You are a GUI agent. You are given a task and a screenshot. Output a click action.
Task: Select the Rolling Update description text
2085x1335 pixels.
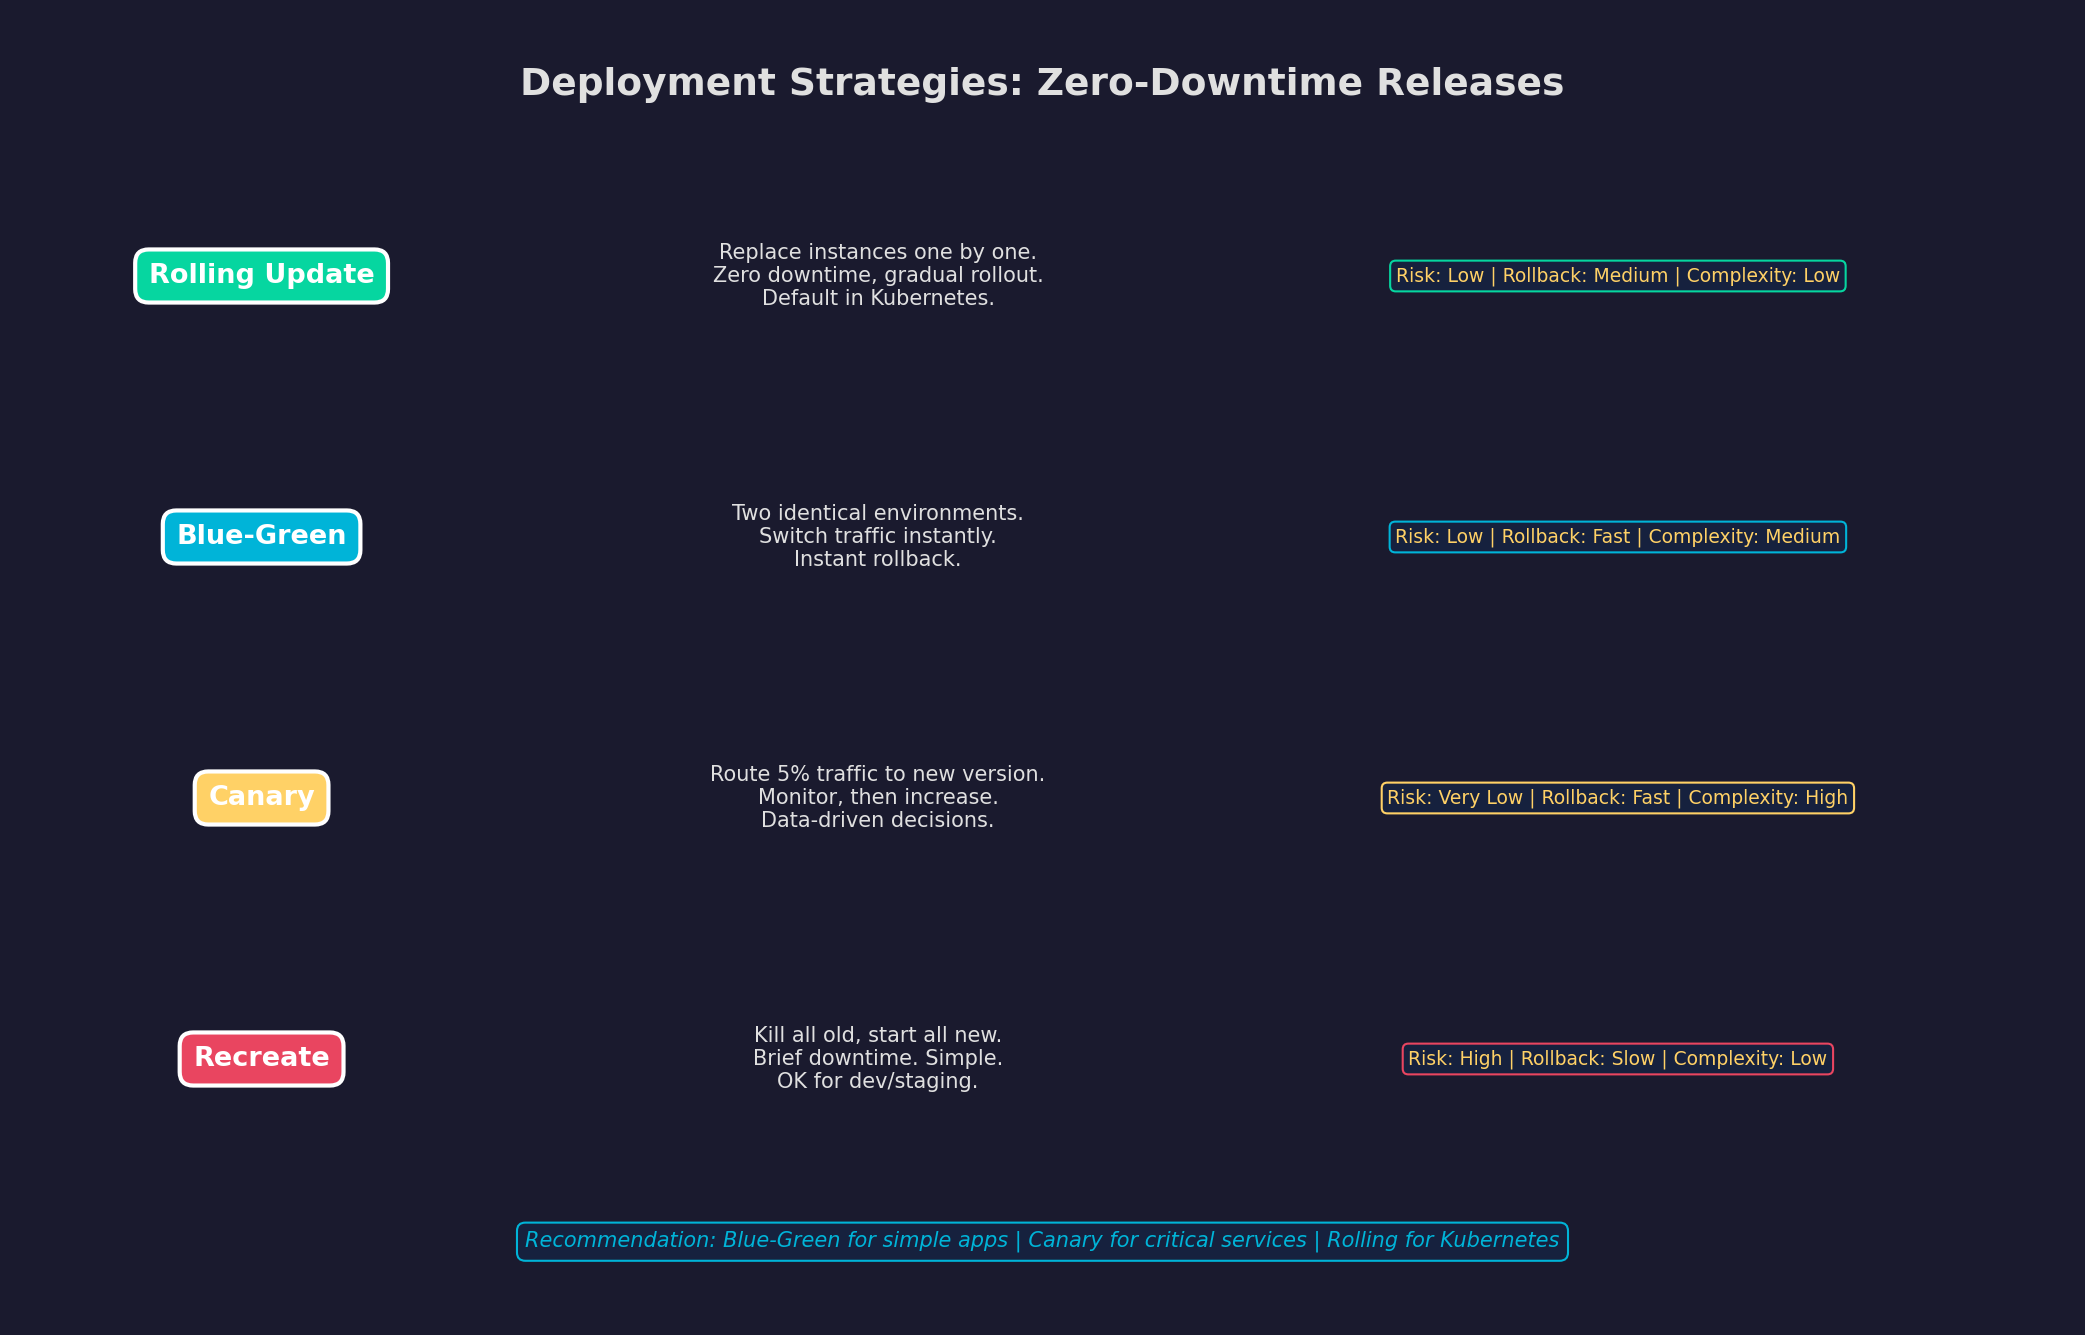(x=877, y=275)
